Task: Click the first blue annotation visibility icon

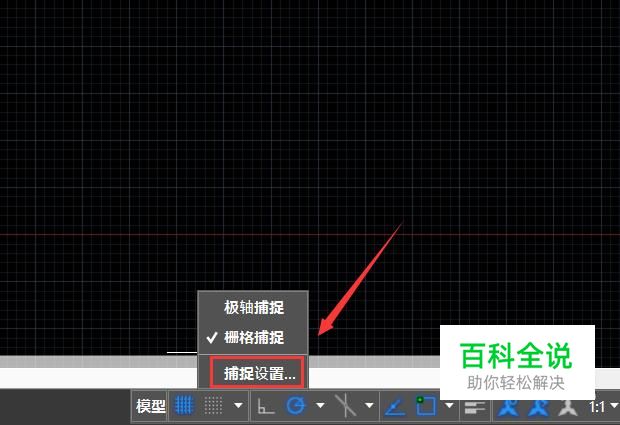Action: coord(508,407)
